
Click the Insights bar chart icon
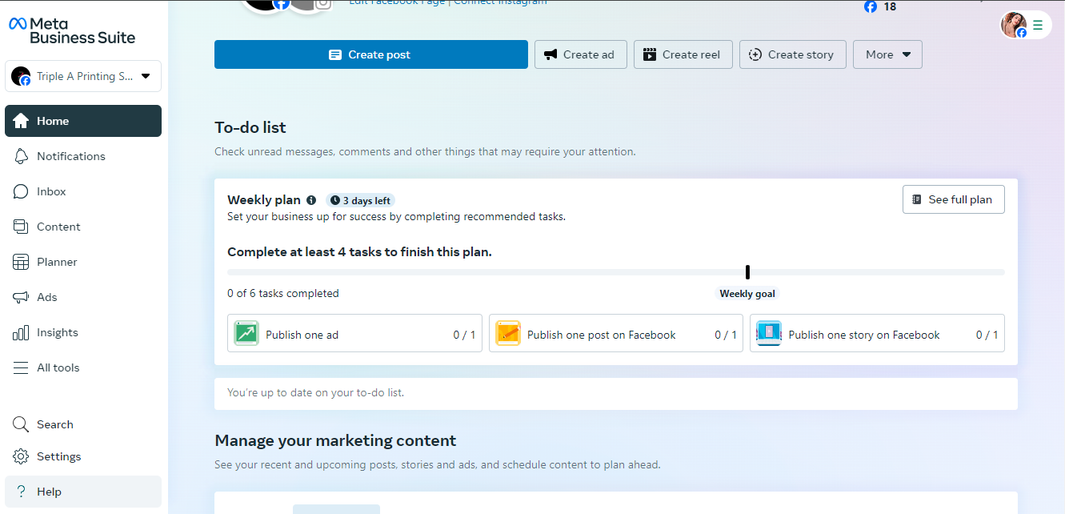21,333
